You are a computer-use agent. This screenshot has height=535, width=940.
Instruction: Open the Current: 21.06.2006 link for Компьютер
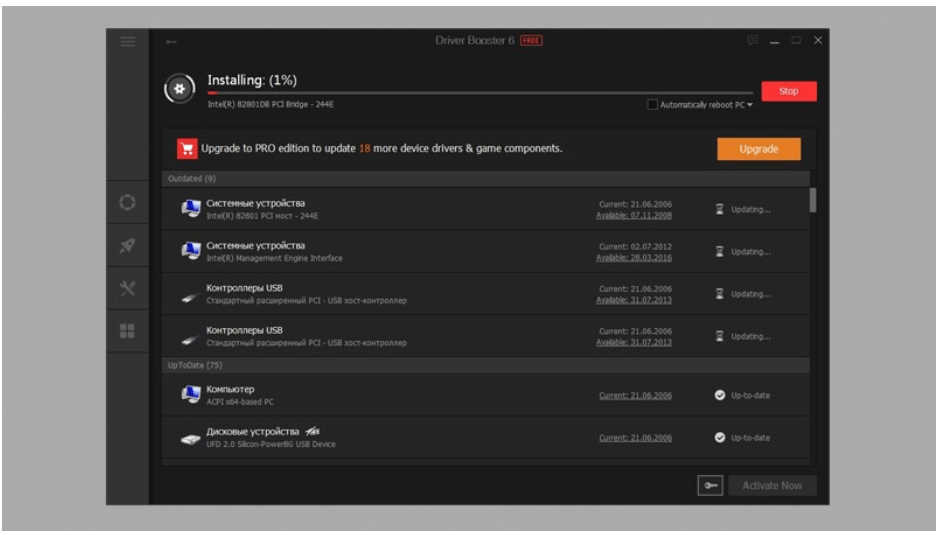(x=635, y=396)
